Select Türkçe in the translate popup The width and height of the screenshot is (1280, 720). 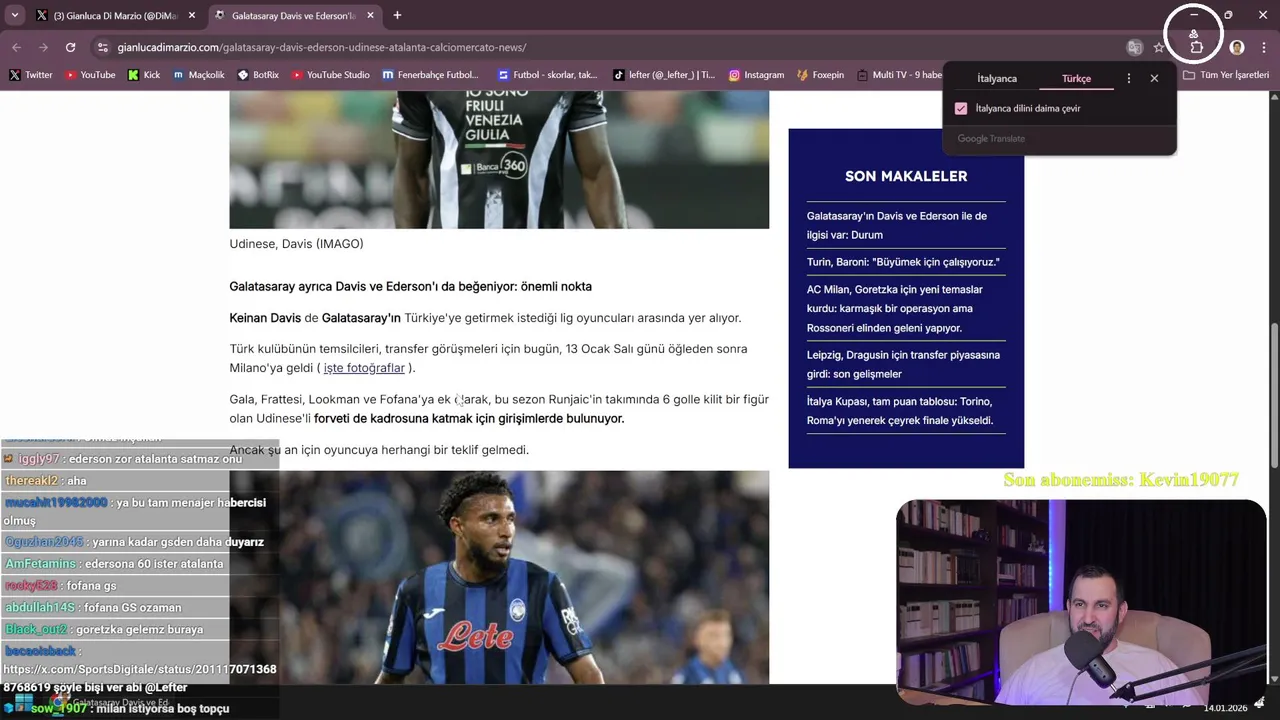point(1076,78)
